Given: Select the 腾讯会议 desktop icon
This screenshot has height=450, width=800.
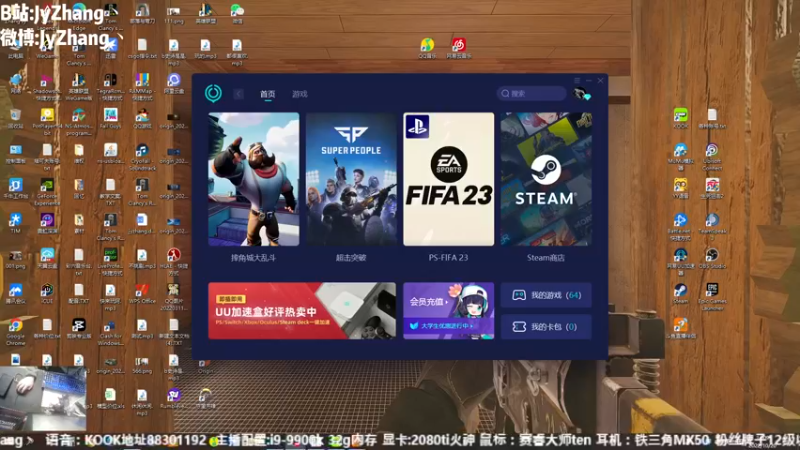Looking at the screenshot, I should tap(15, 294).
